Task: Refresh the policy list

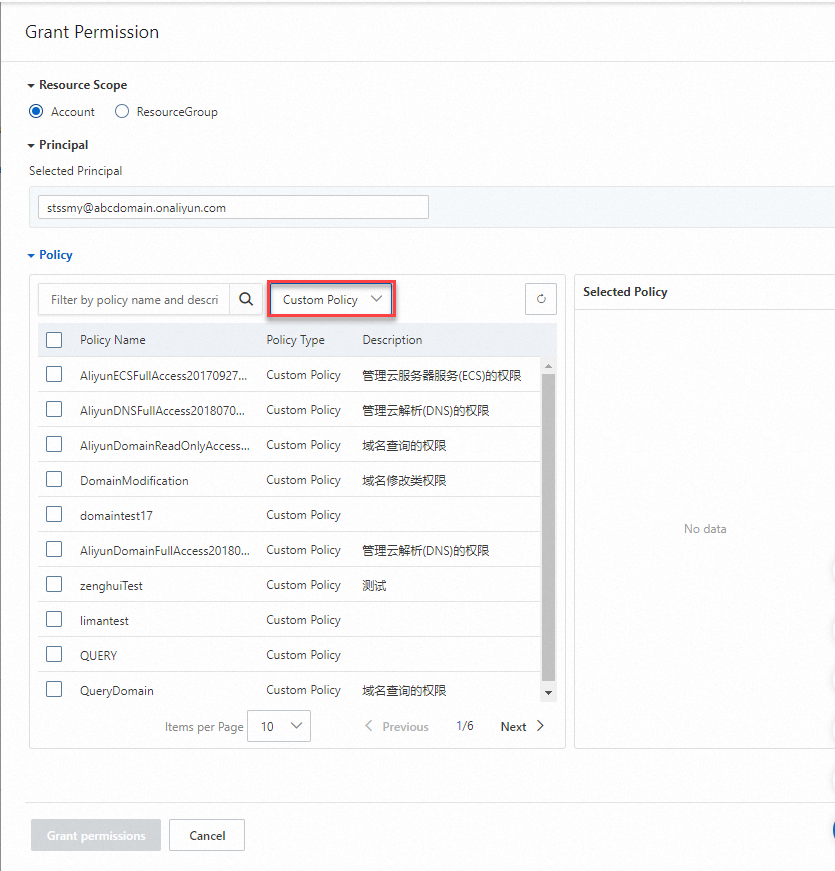Action: click(x=541, y=299)
